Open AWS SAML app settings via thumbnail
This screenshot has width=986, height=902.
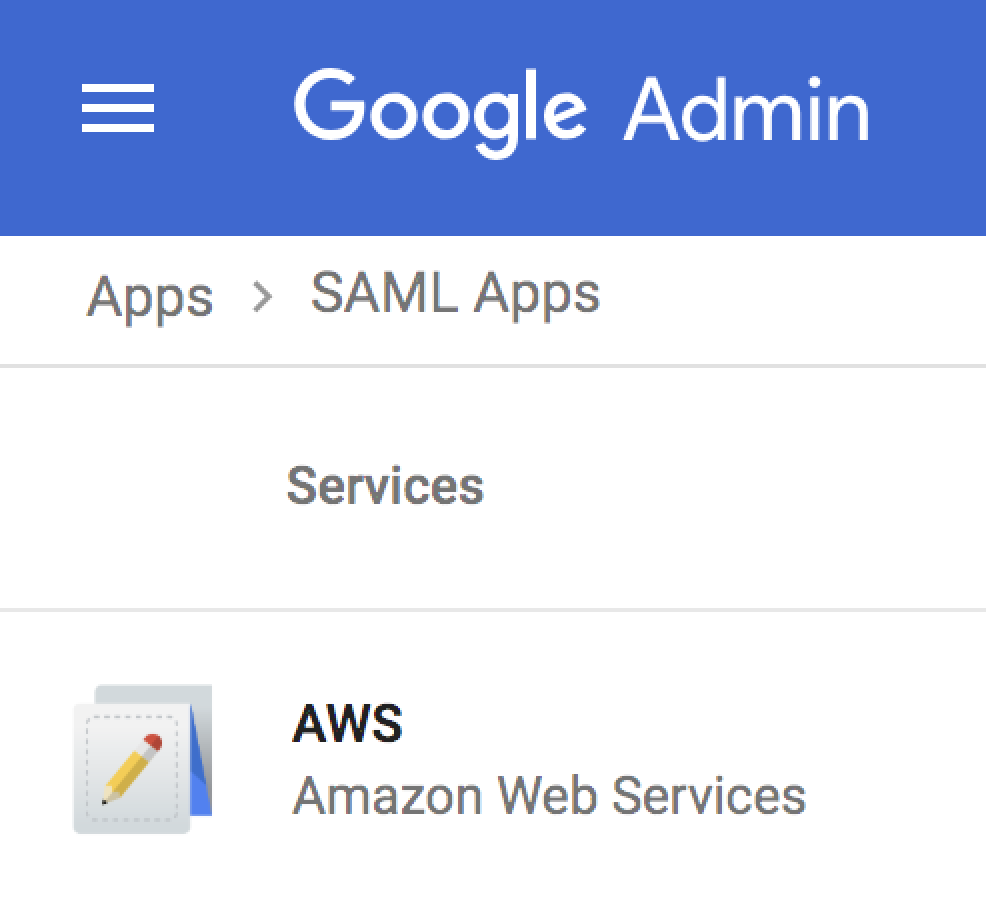(x=143, y=759)
